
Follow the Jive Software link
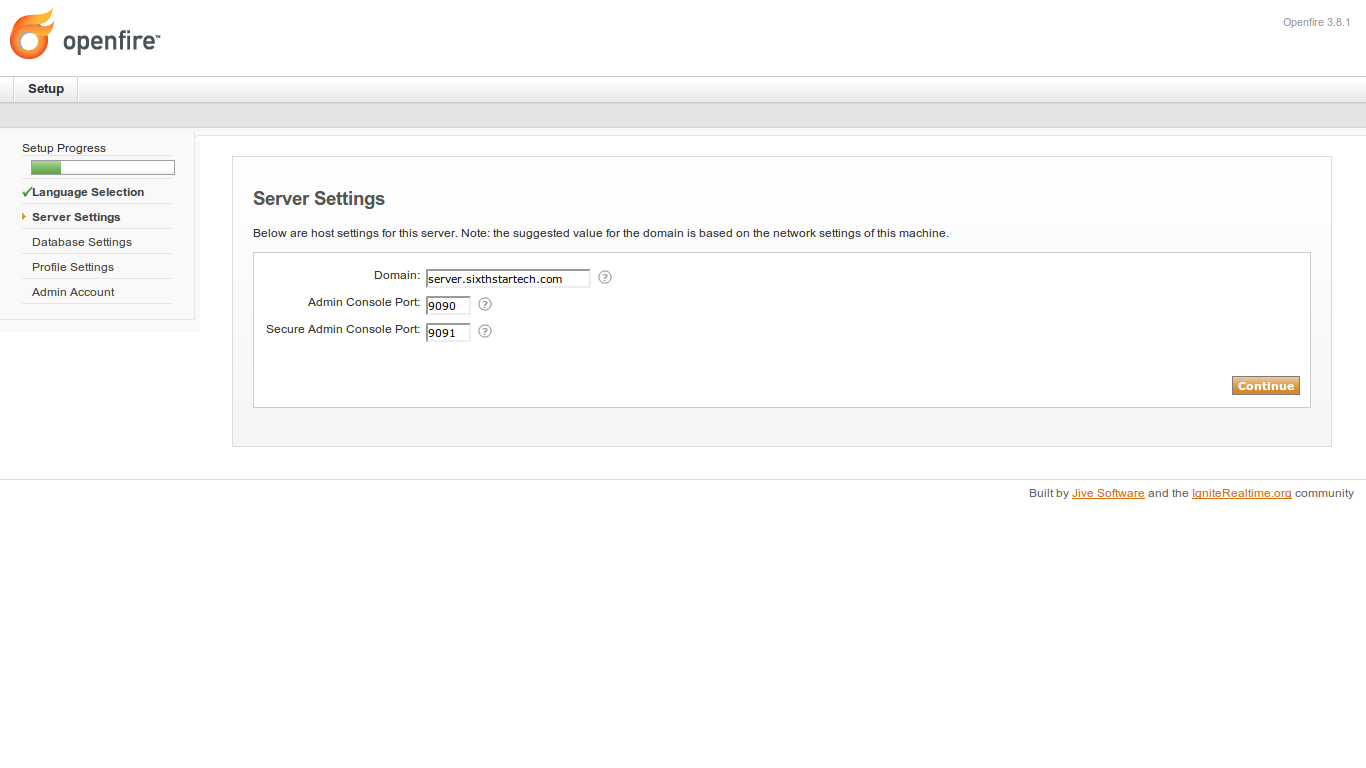[x=1108, y=493]
